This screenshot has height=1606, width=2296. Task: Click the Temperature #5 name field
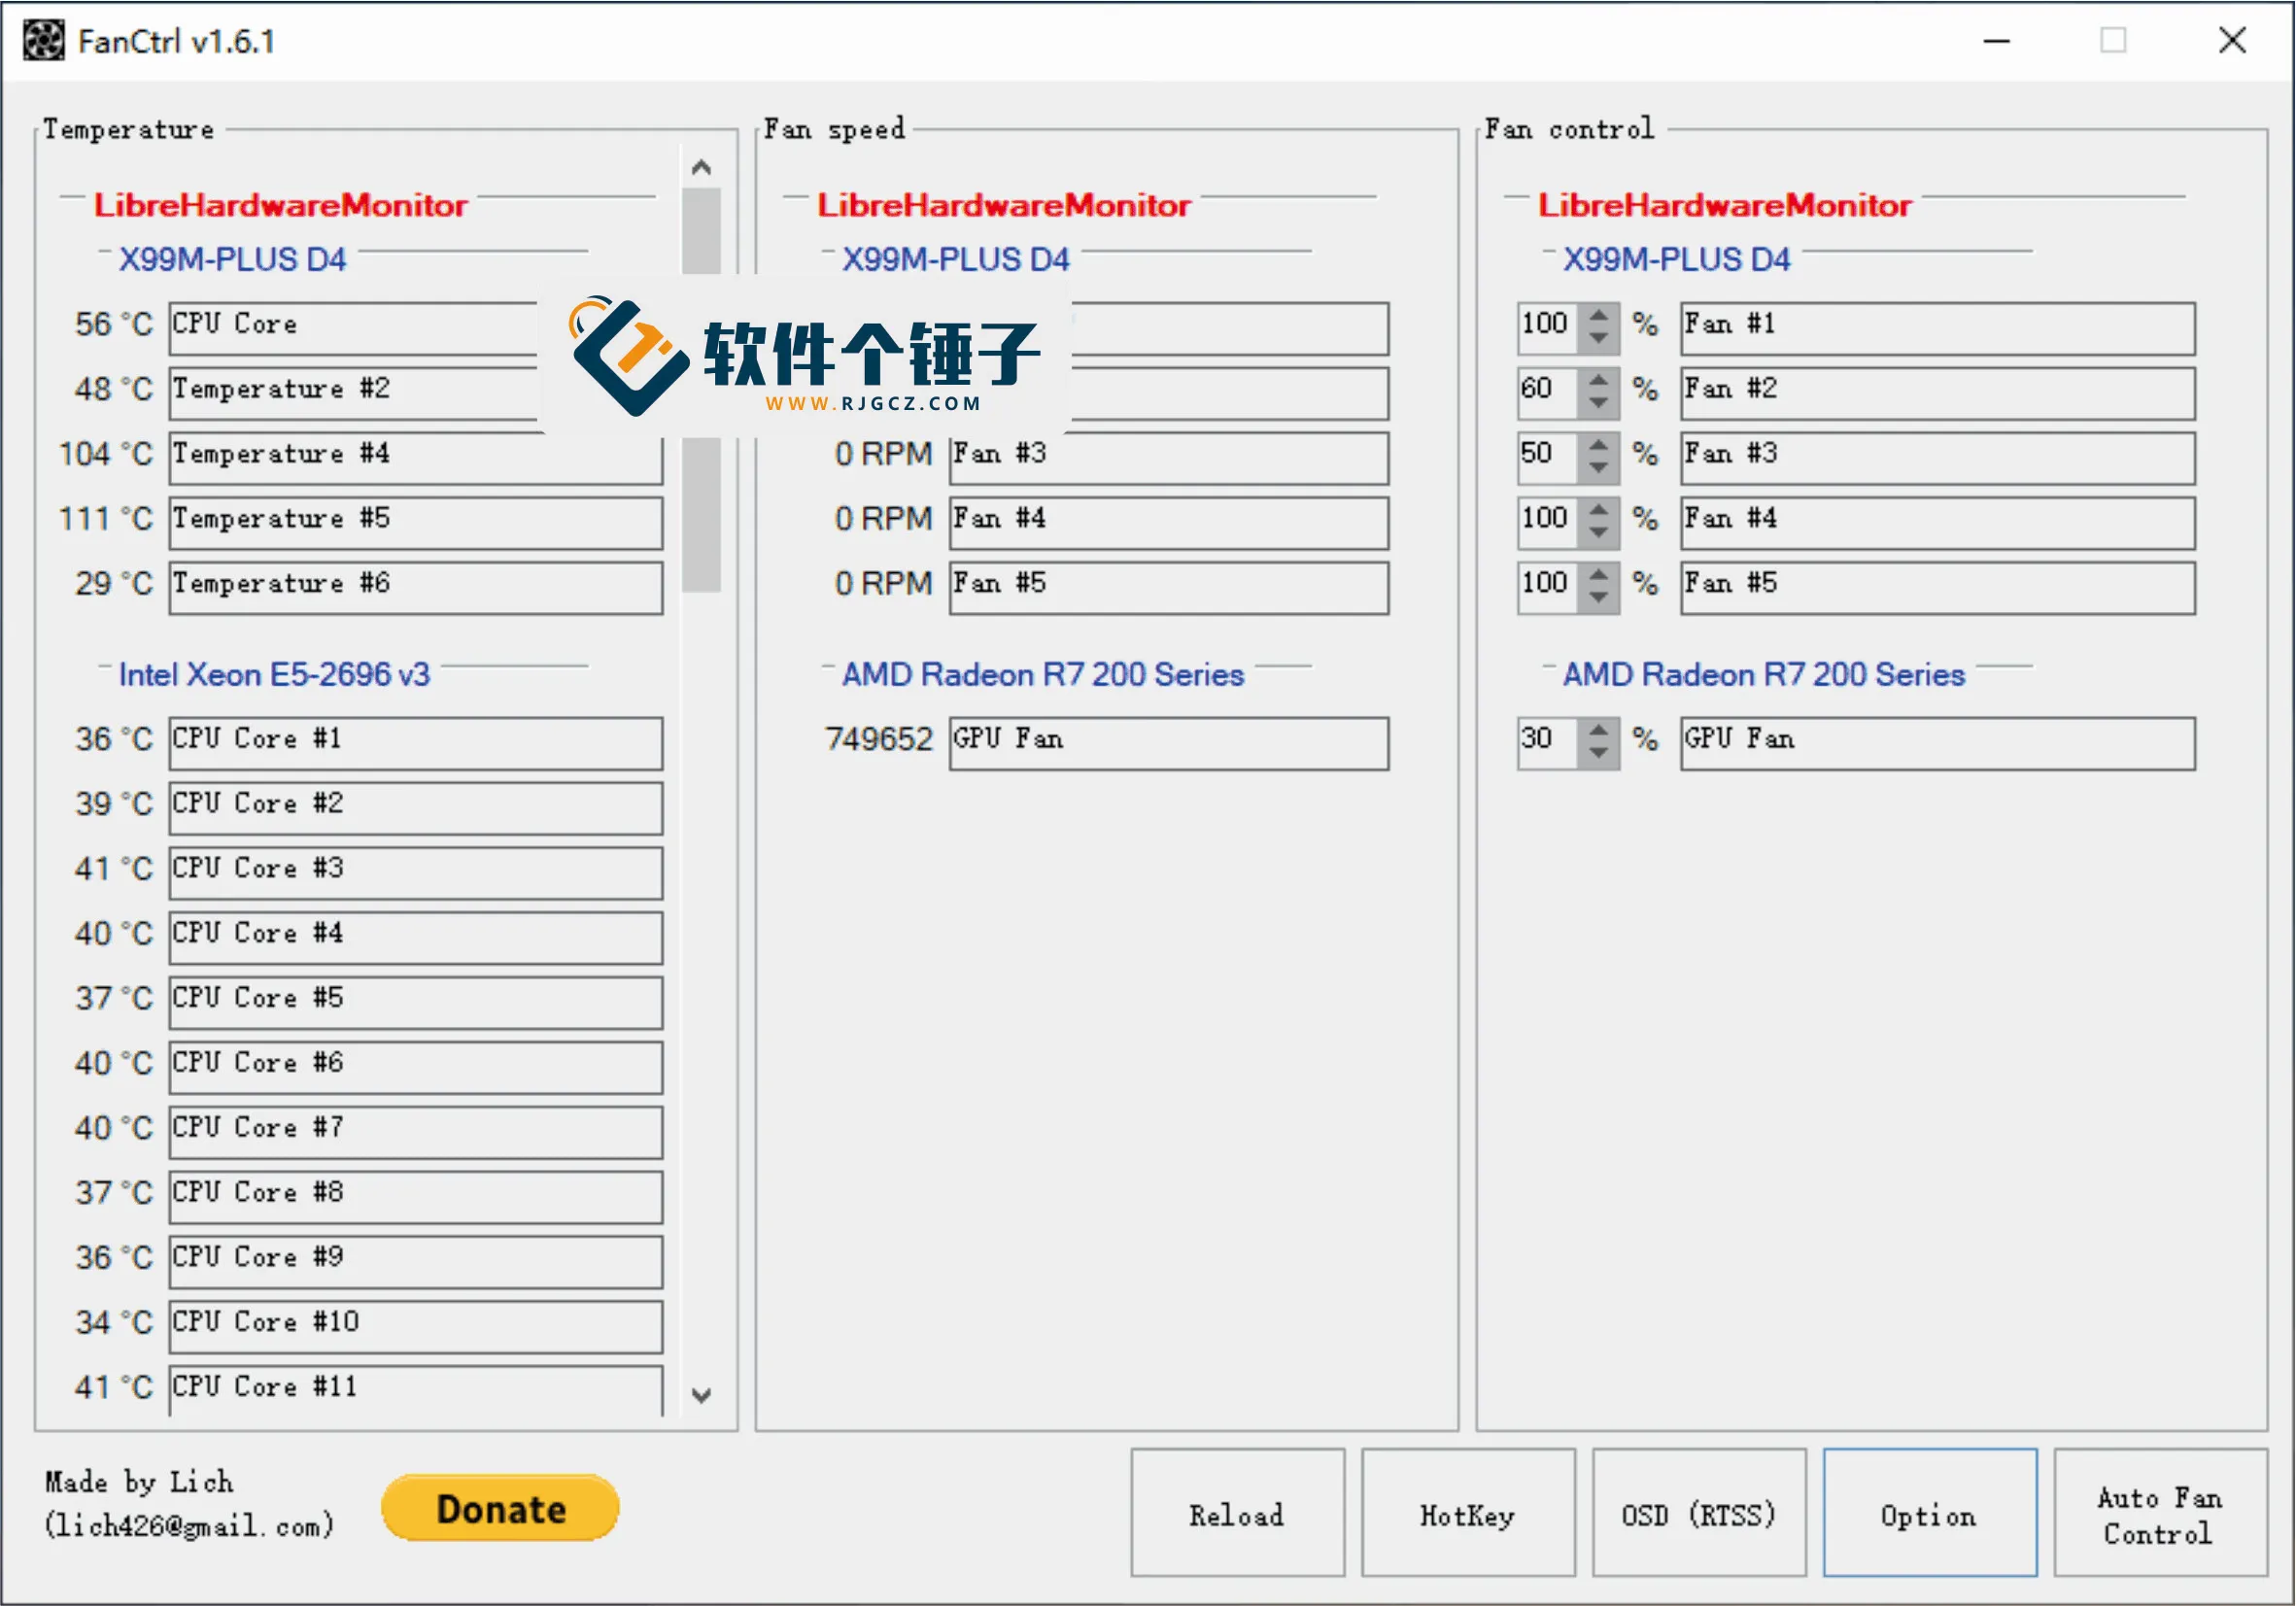(x=416, y=523)
